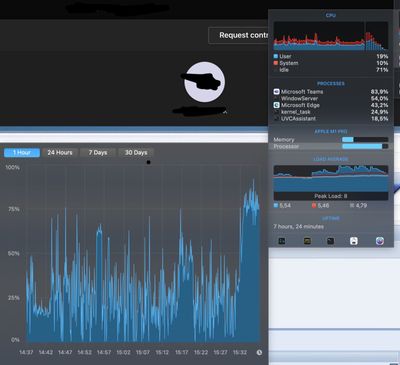Open the white System Information icon
Image resolution: width=400 pixels, height=365 pixels.
354,241
